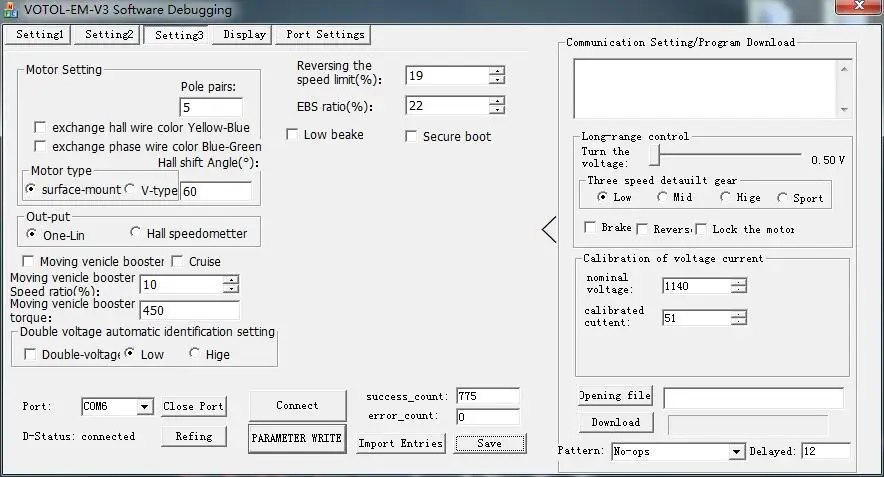
Task: Increase Moving vehicle booster speed ratio
Action: coord(230,280)
